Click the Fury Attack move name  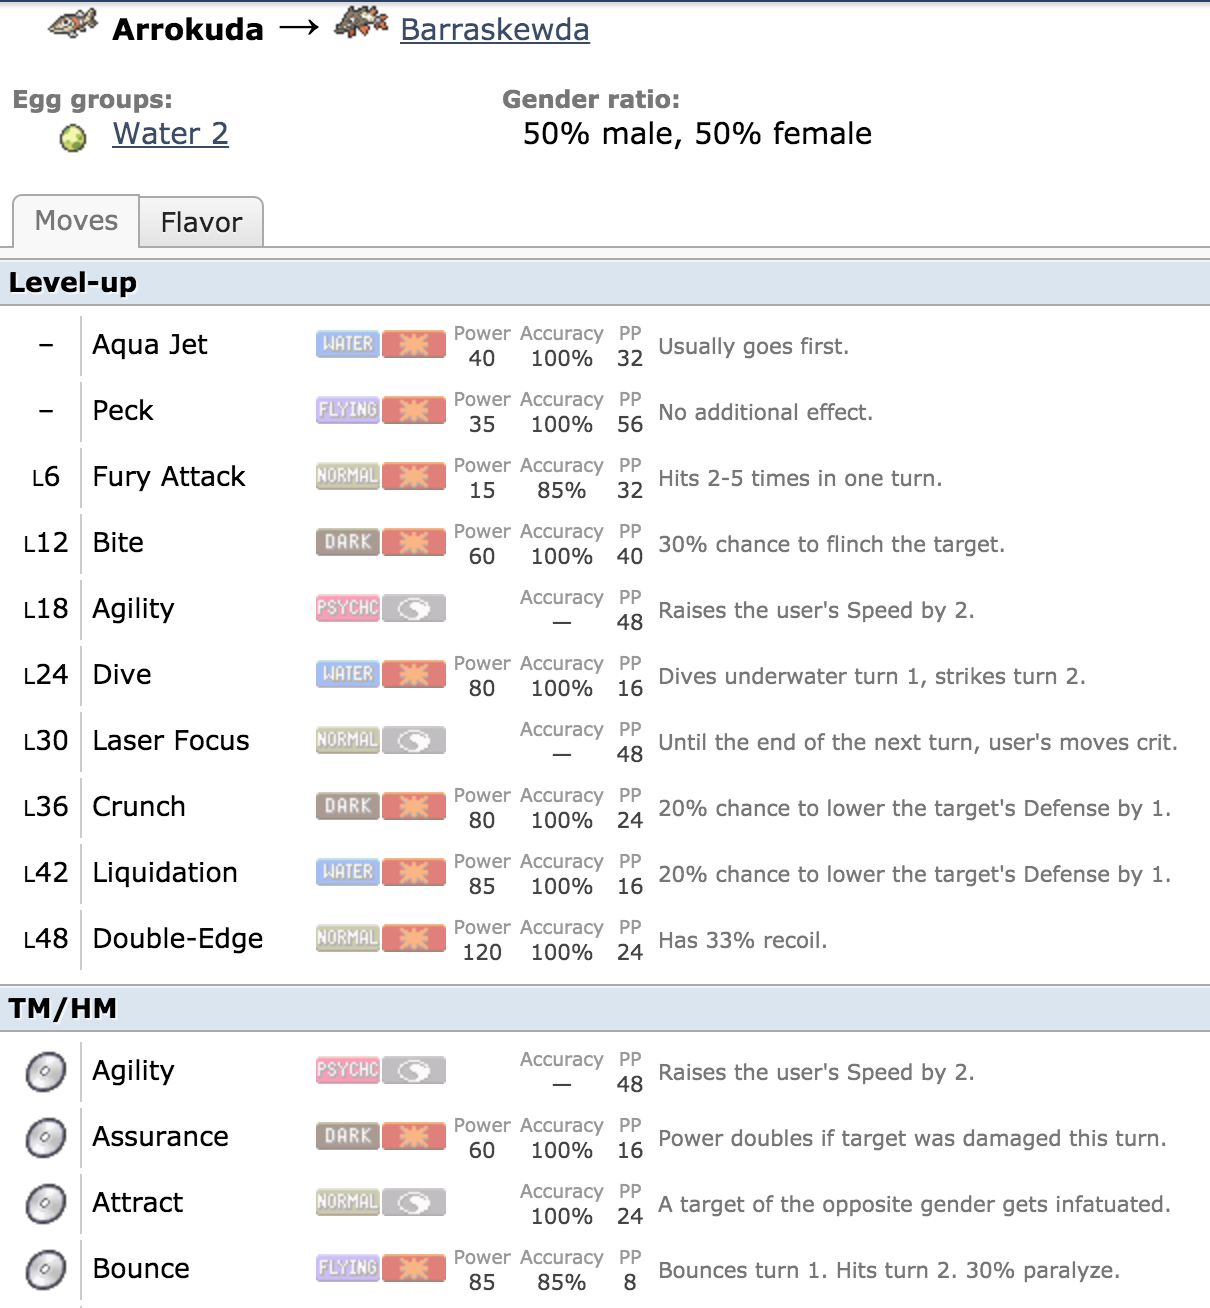pos(169,477)
